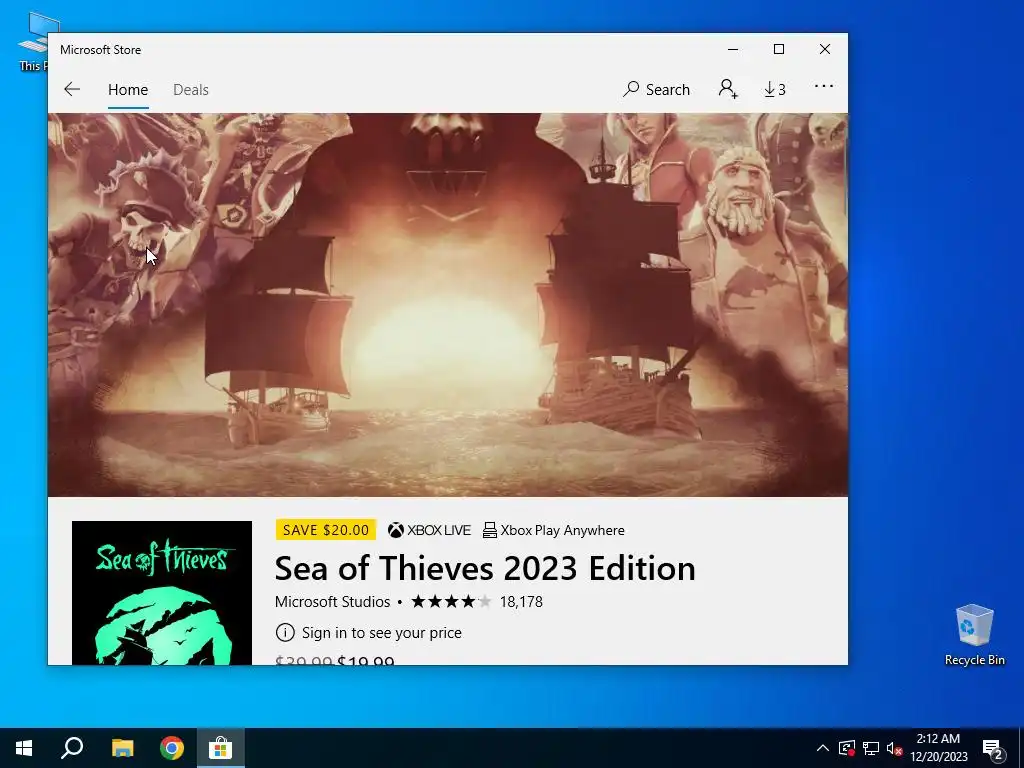The image size is (1024, 768).
Task: Open Windows taskbar search
Action: 72,748
